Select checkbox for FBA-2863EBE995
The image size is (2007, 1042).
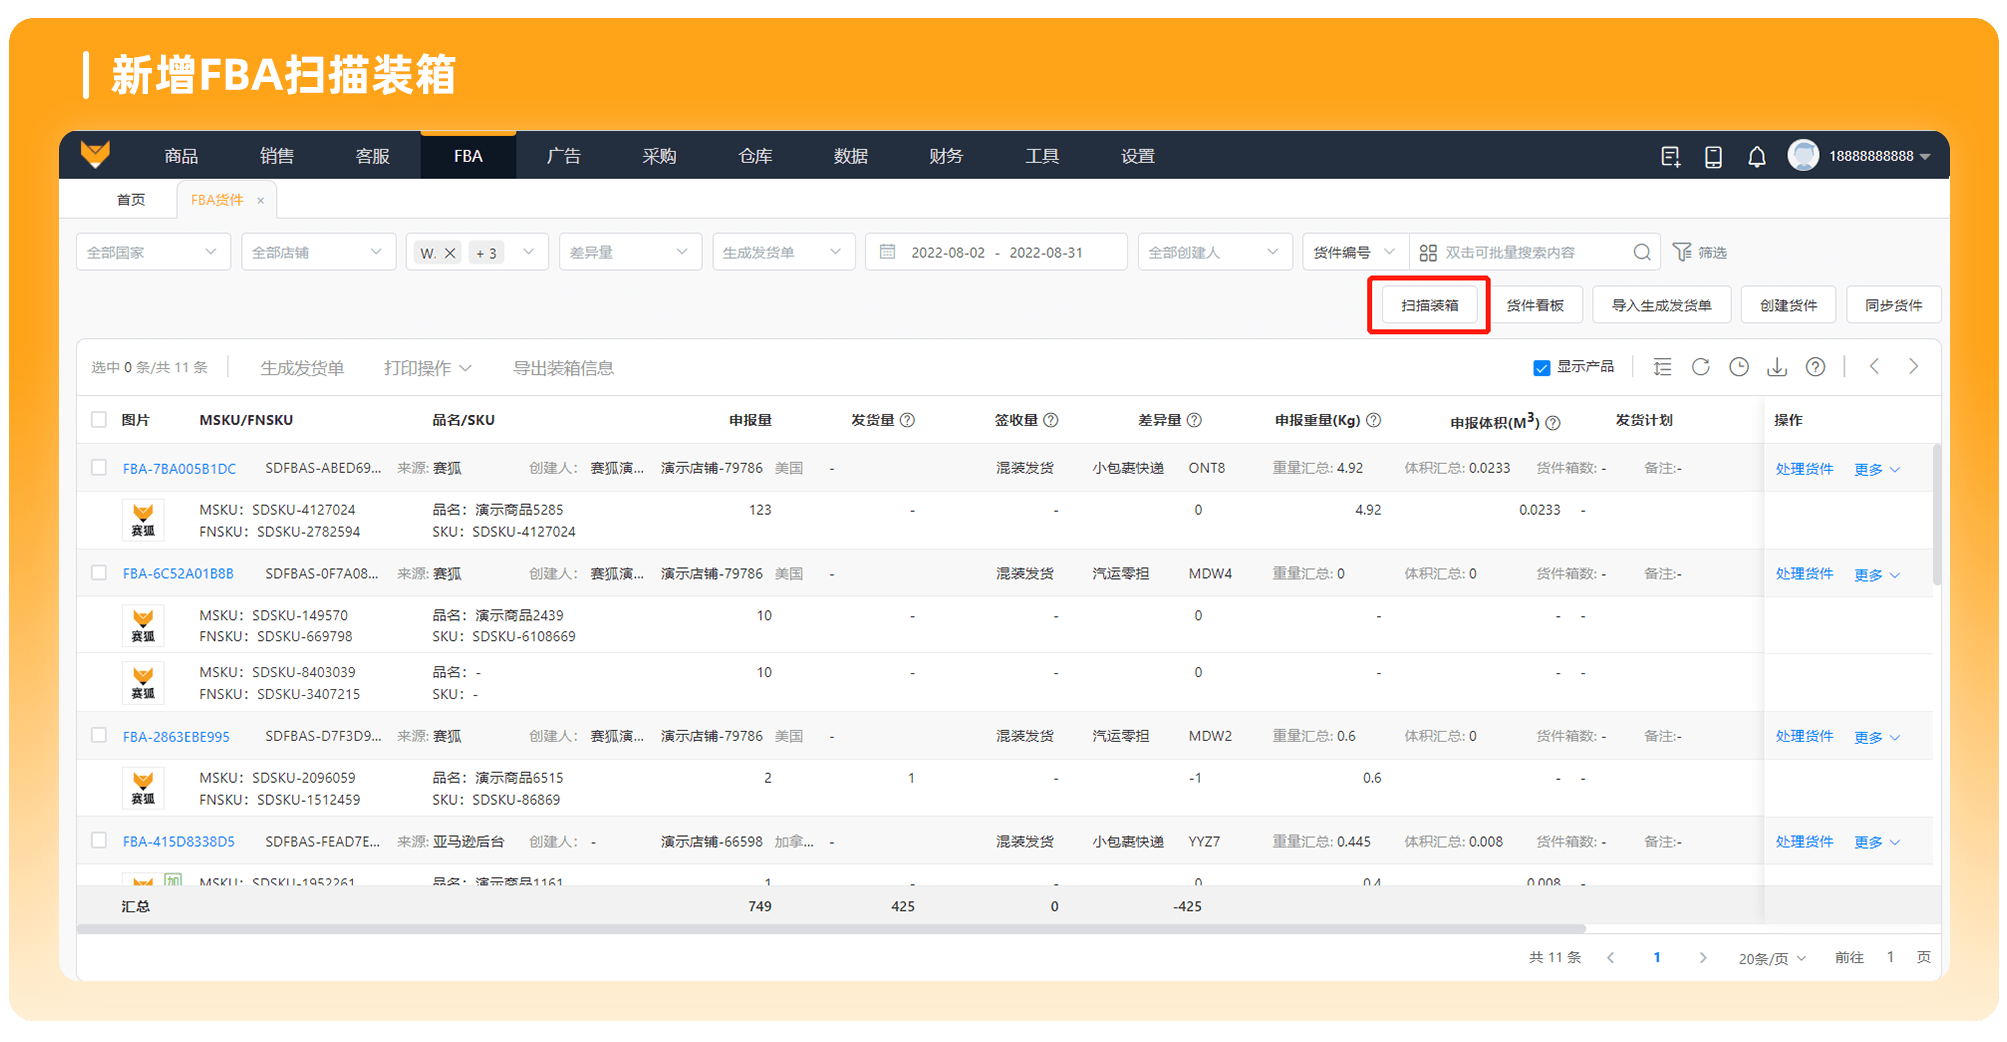(x=99, y=735)
